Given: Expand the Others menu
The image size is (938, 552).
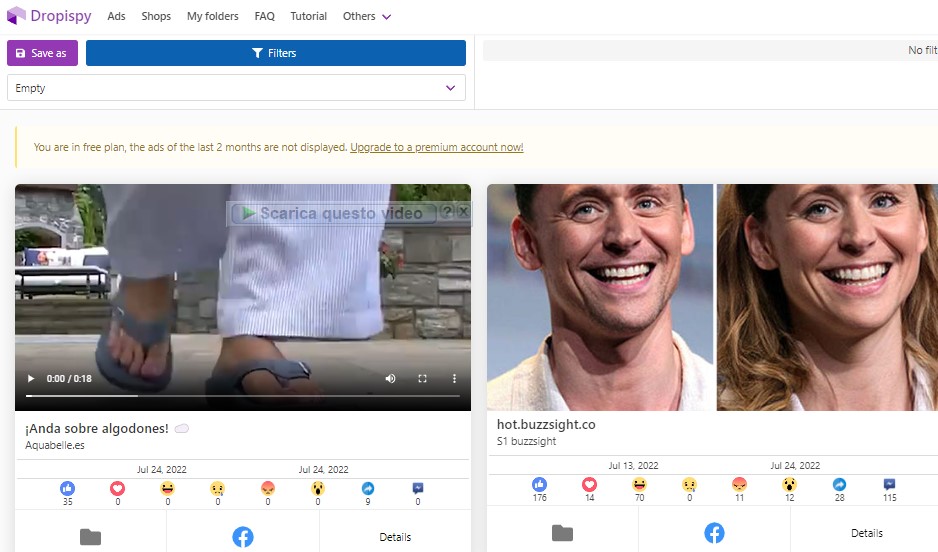Looking at the screenshot, I should (x=366, y=16).
